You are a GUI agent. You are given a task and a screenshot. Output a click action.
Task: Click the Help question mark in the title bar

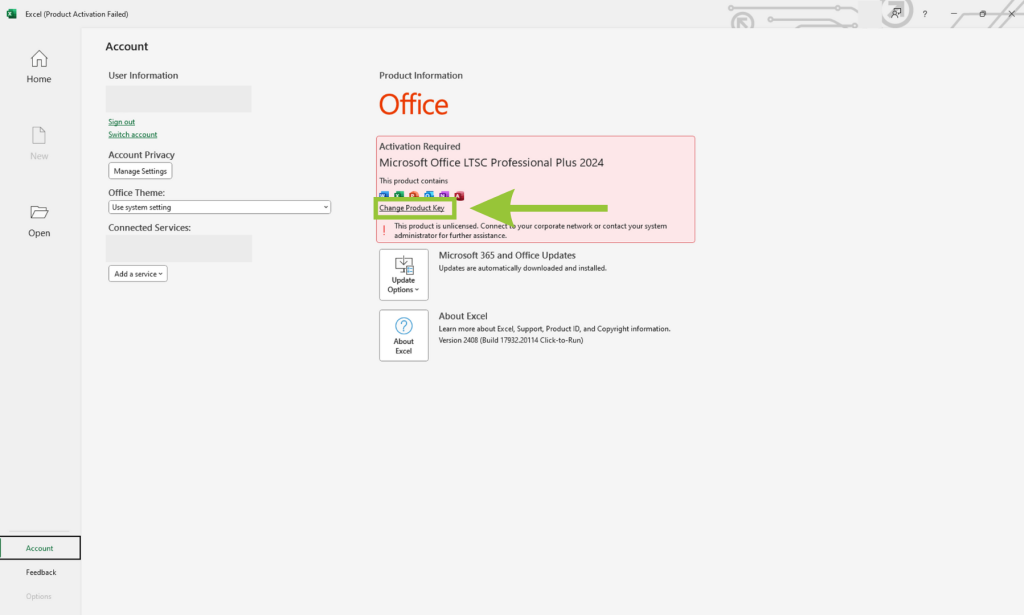(x=924, y=14)
